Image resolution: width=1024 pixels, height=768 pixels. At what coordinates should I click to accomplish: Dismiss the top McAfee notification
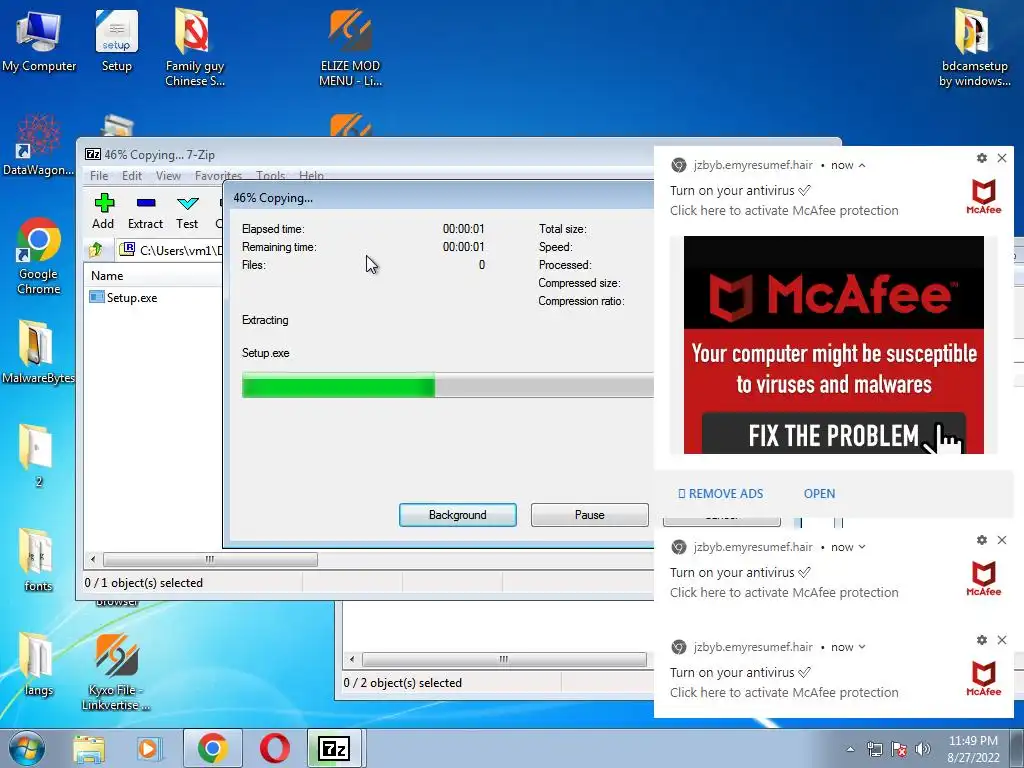point(1002,158)
